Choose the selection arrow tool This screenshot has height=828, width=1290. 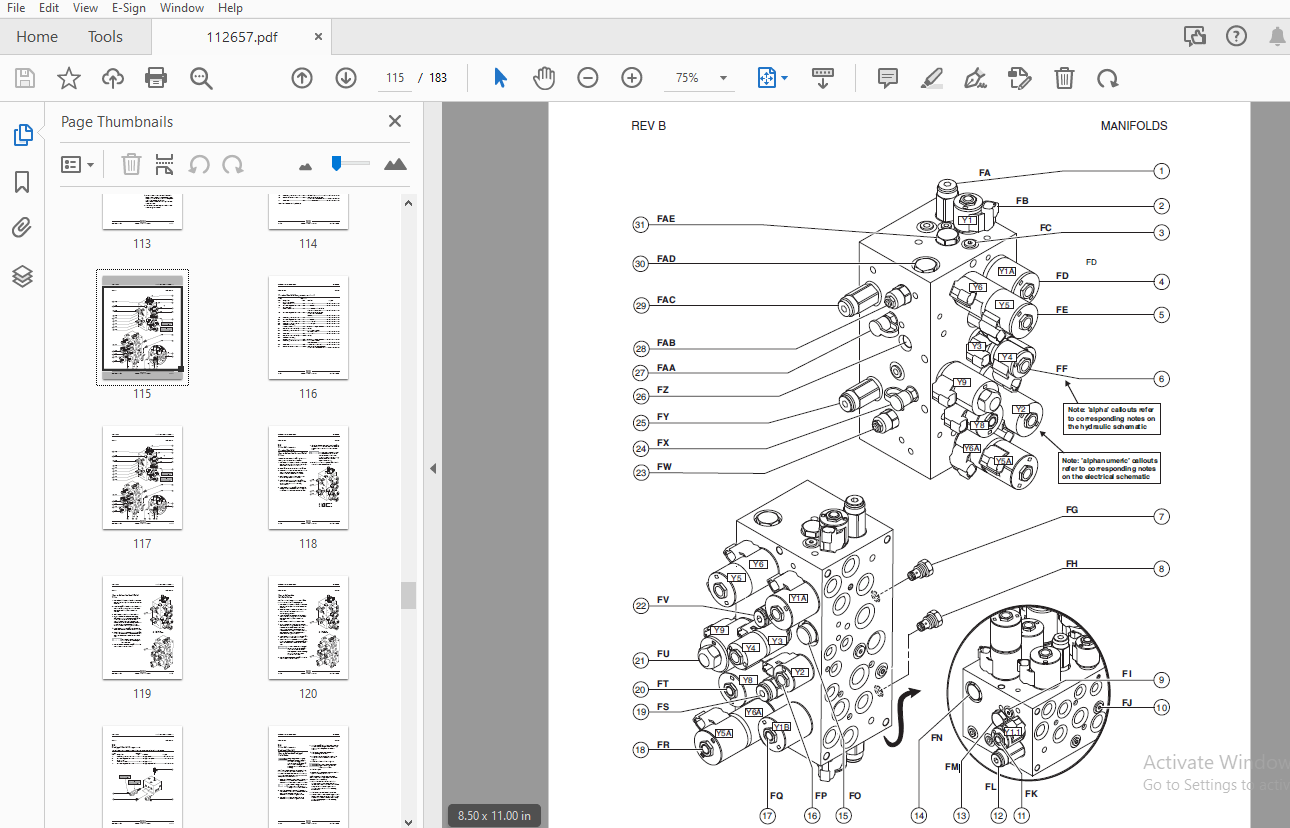(501, 78)
